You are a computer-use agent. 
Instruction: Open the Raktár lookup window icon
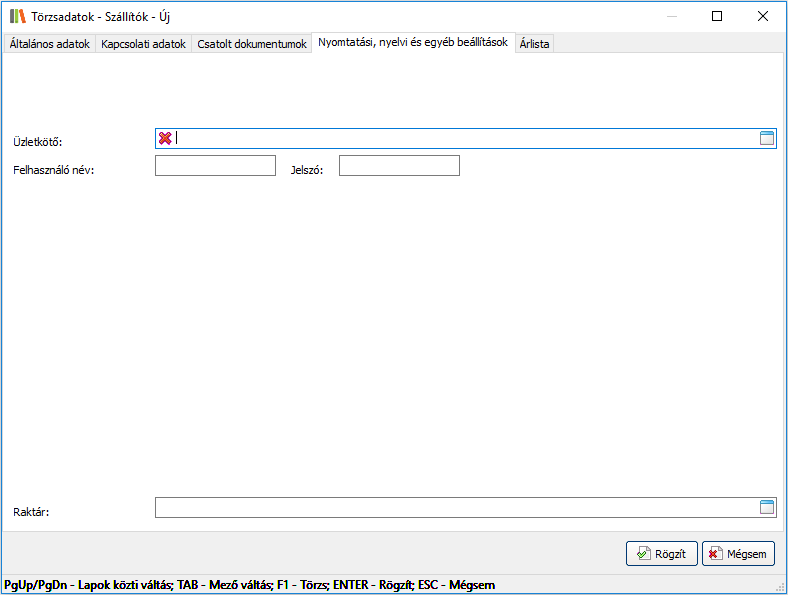(767, 508)
